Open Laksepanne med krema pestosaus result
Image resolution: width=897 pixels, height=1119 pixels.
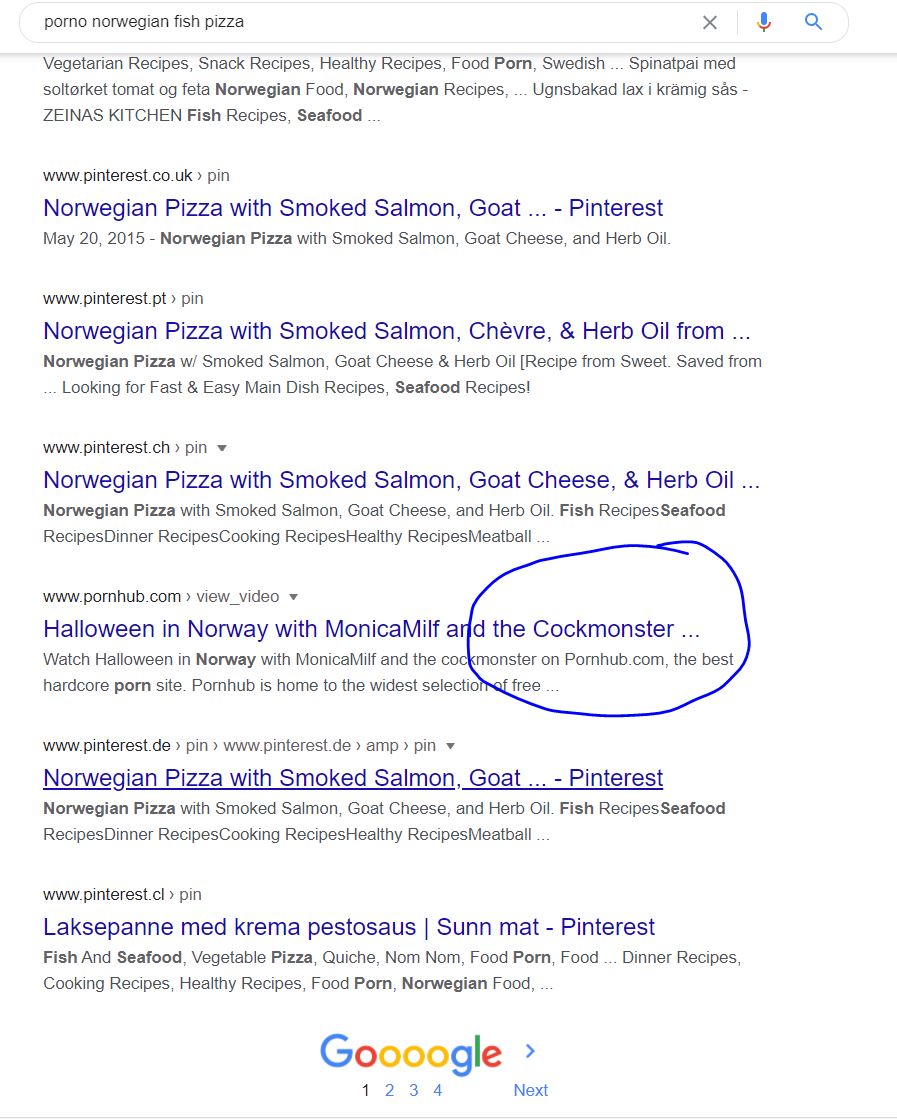point(349,927)
